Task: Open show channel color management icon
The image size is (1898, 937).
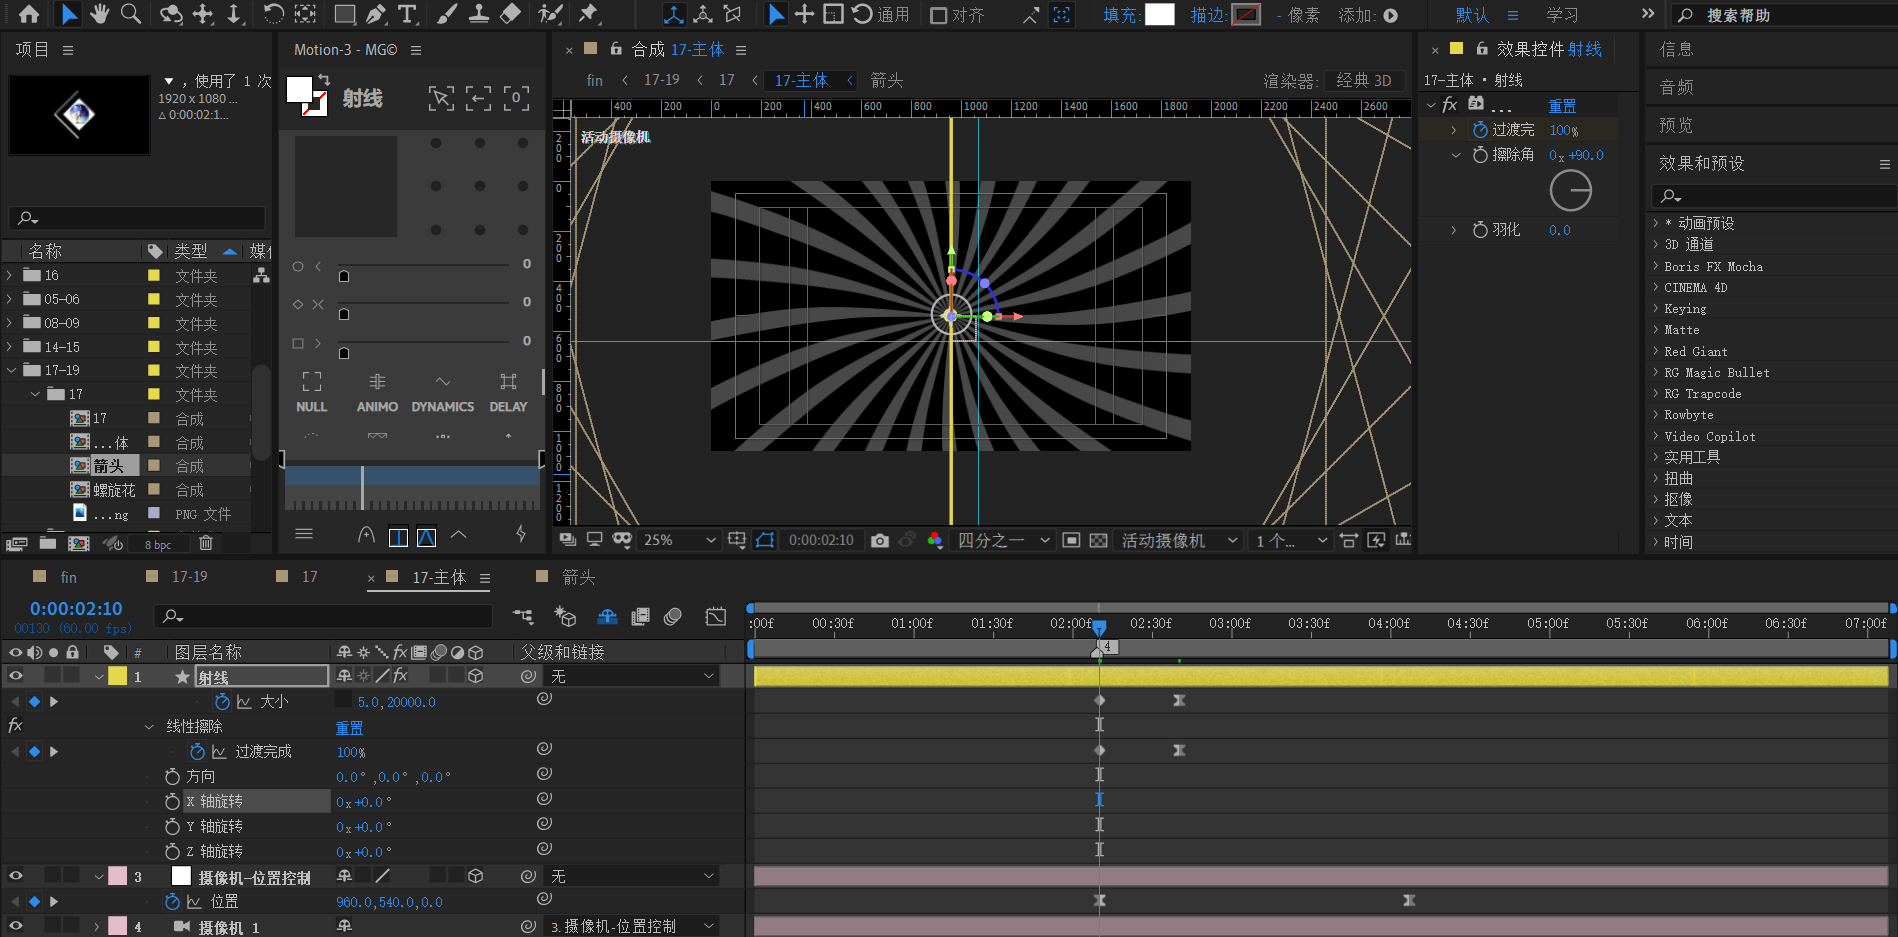Action: click(x=935, y=540)
